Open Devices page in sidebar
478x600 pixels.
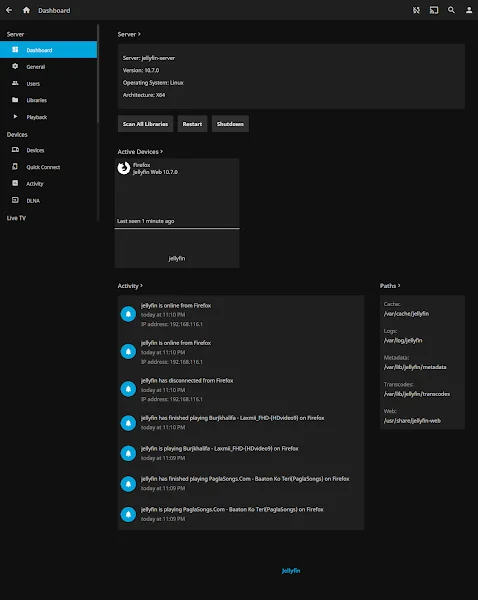[x=48, y=150]
